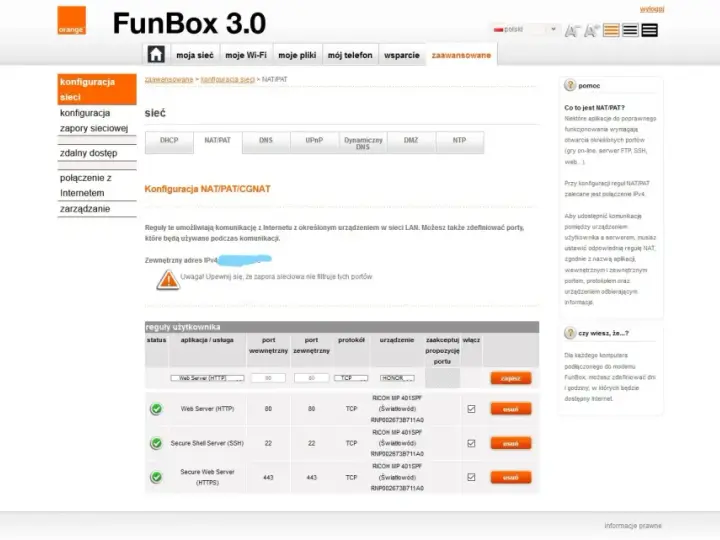This screenshot has width=720, height=540.
Task: Switch to the DHCP tab
Action: [169, 142]
